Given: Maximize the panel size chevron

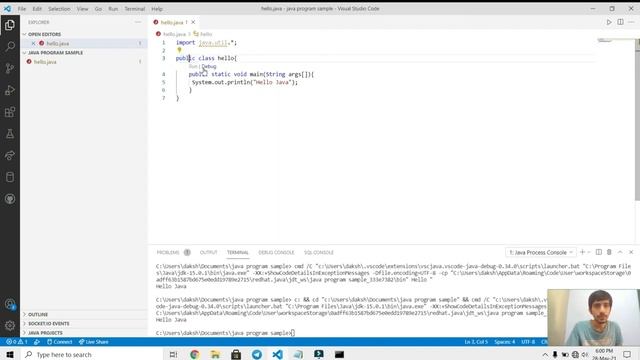Looking at the screenshot, I should (x=620, y=252).
